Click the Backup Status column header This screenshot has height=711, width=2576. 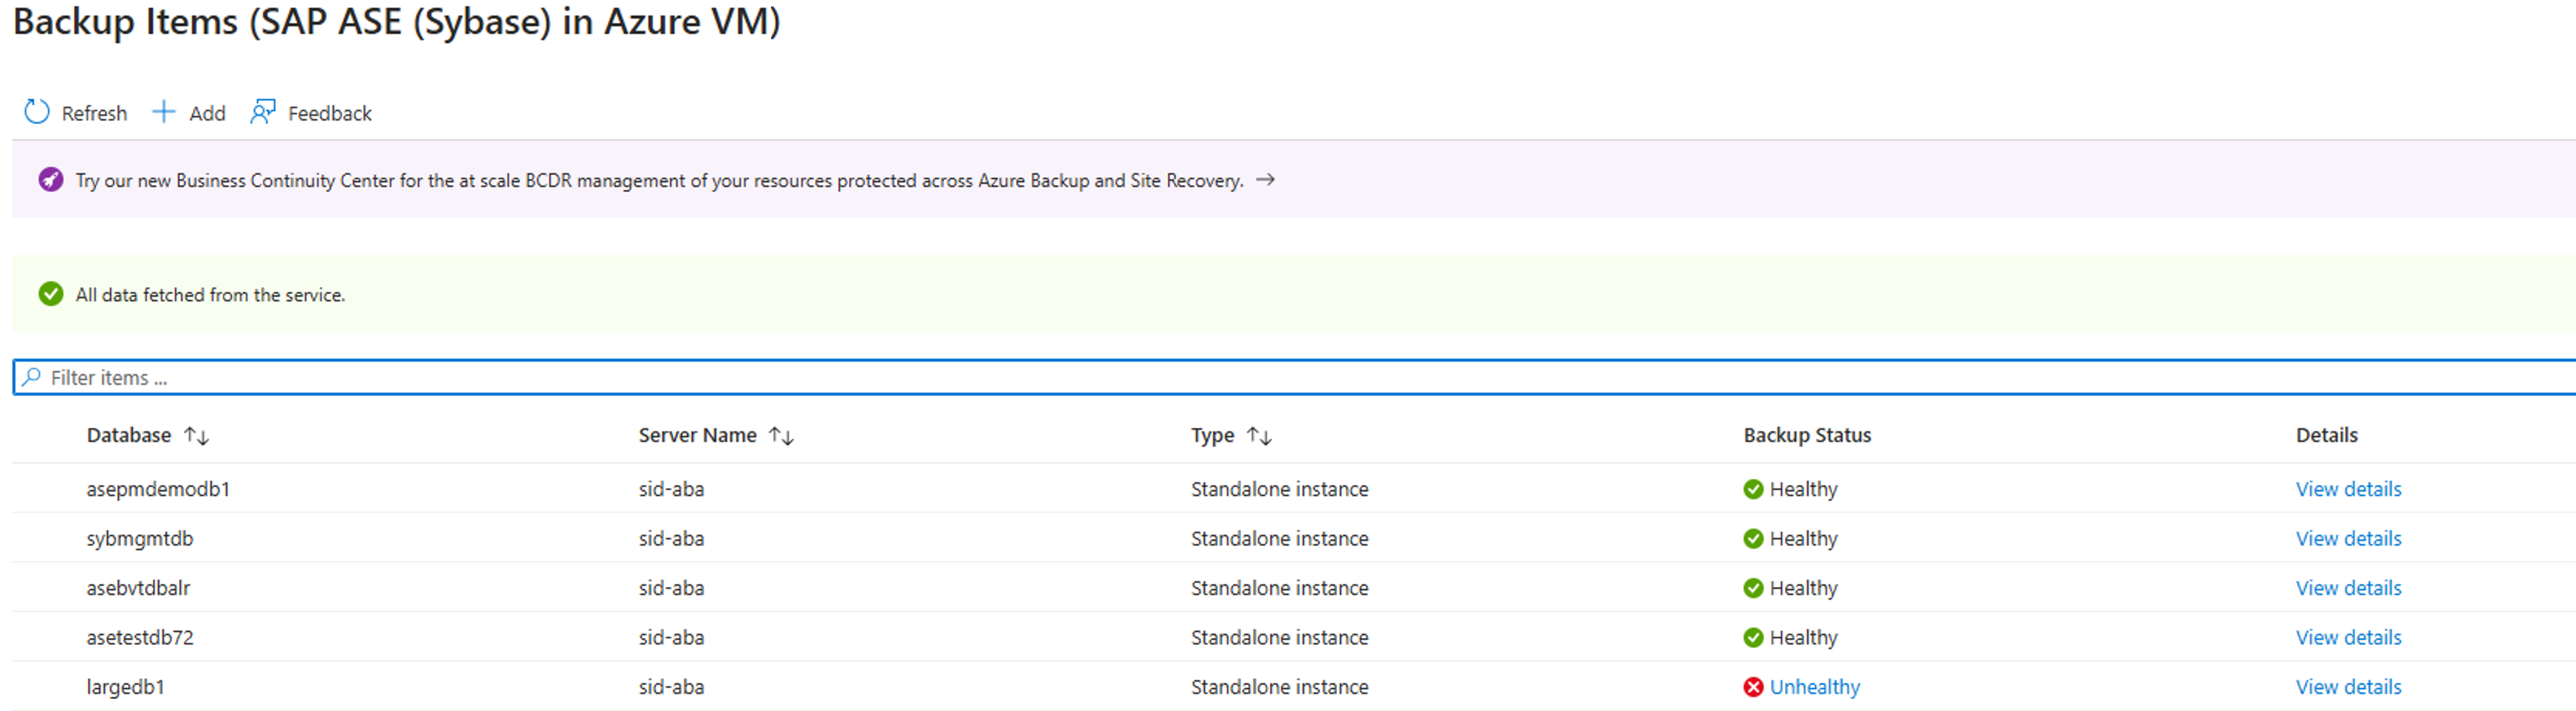(x=1807, y=435)
